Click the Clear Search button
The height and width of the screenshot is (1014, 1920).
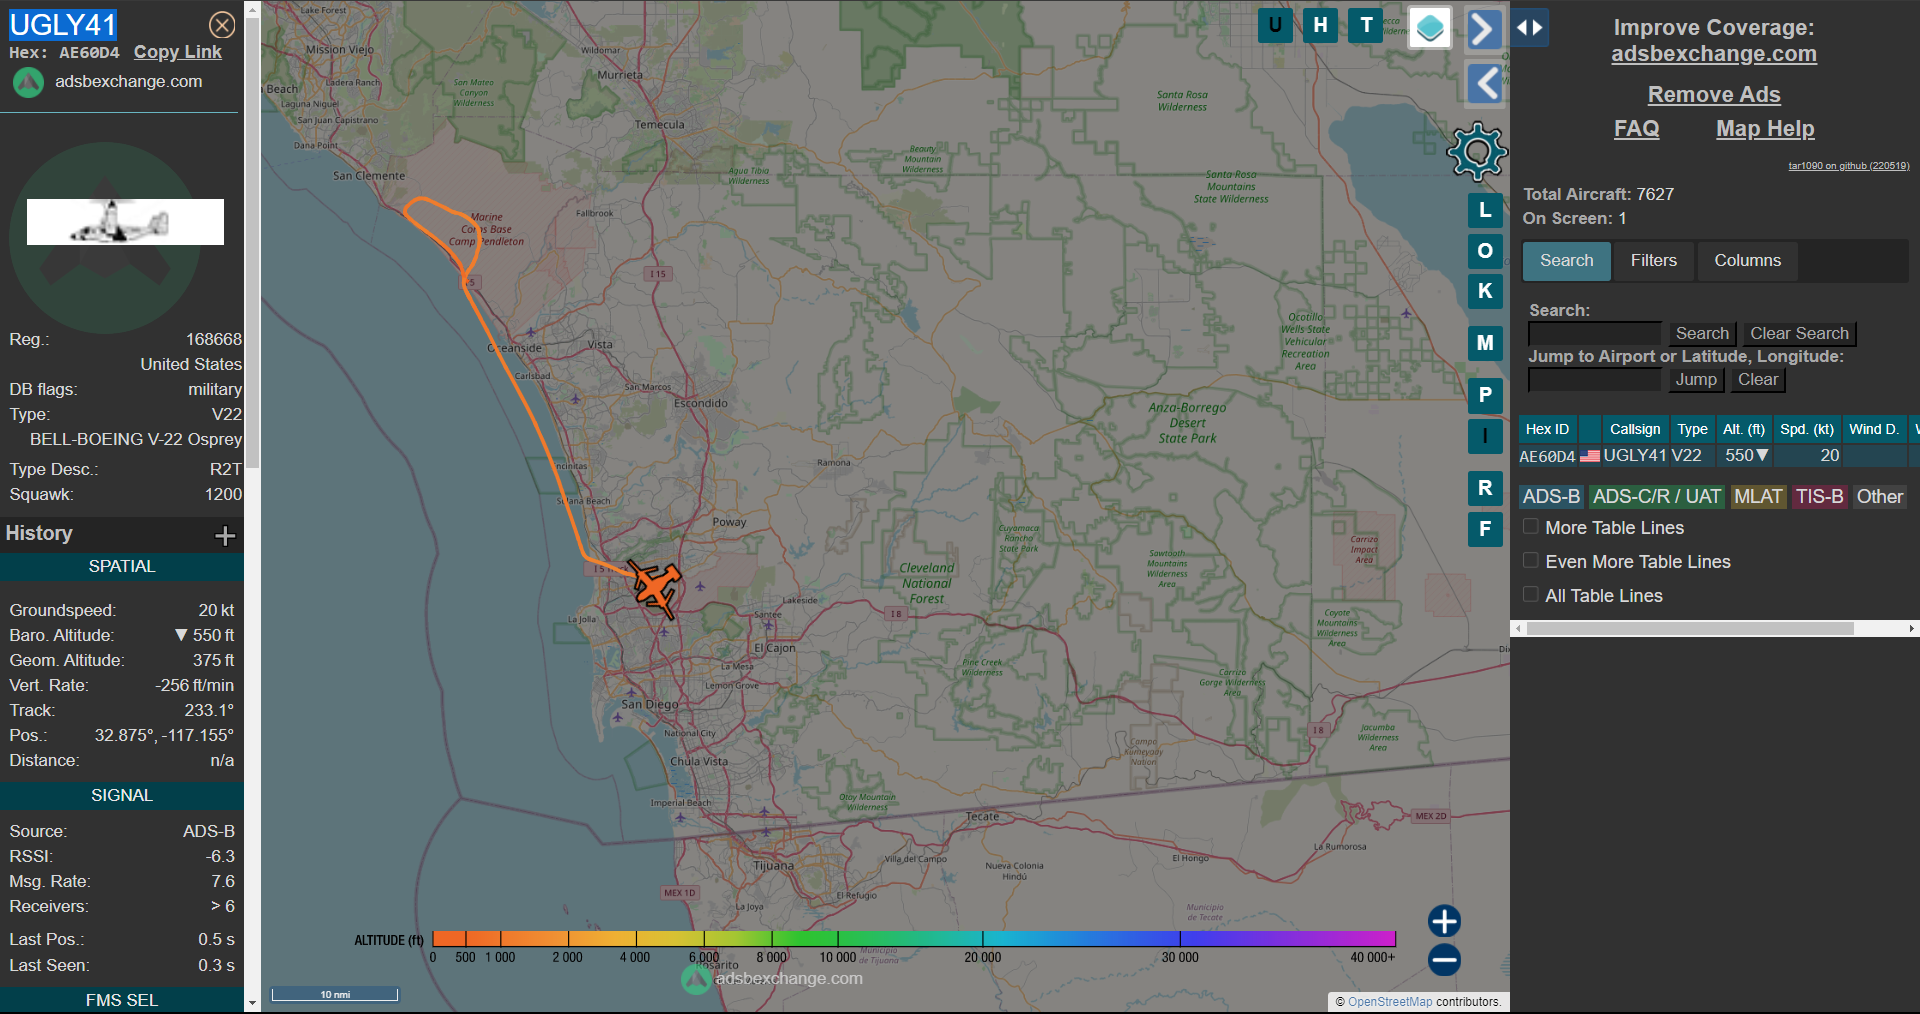[x=1799, y=334]
